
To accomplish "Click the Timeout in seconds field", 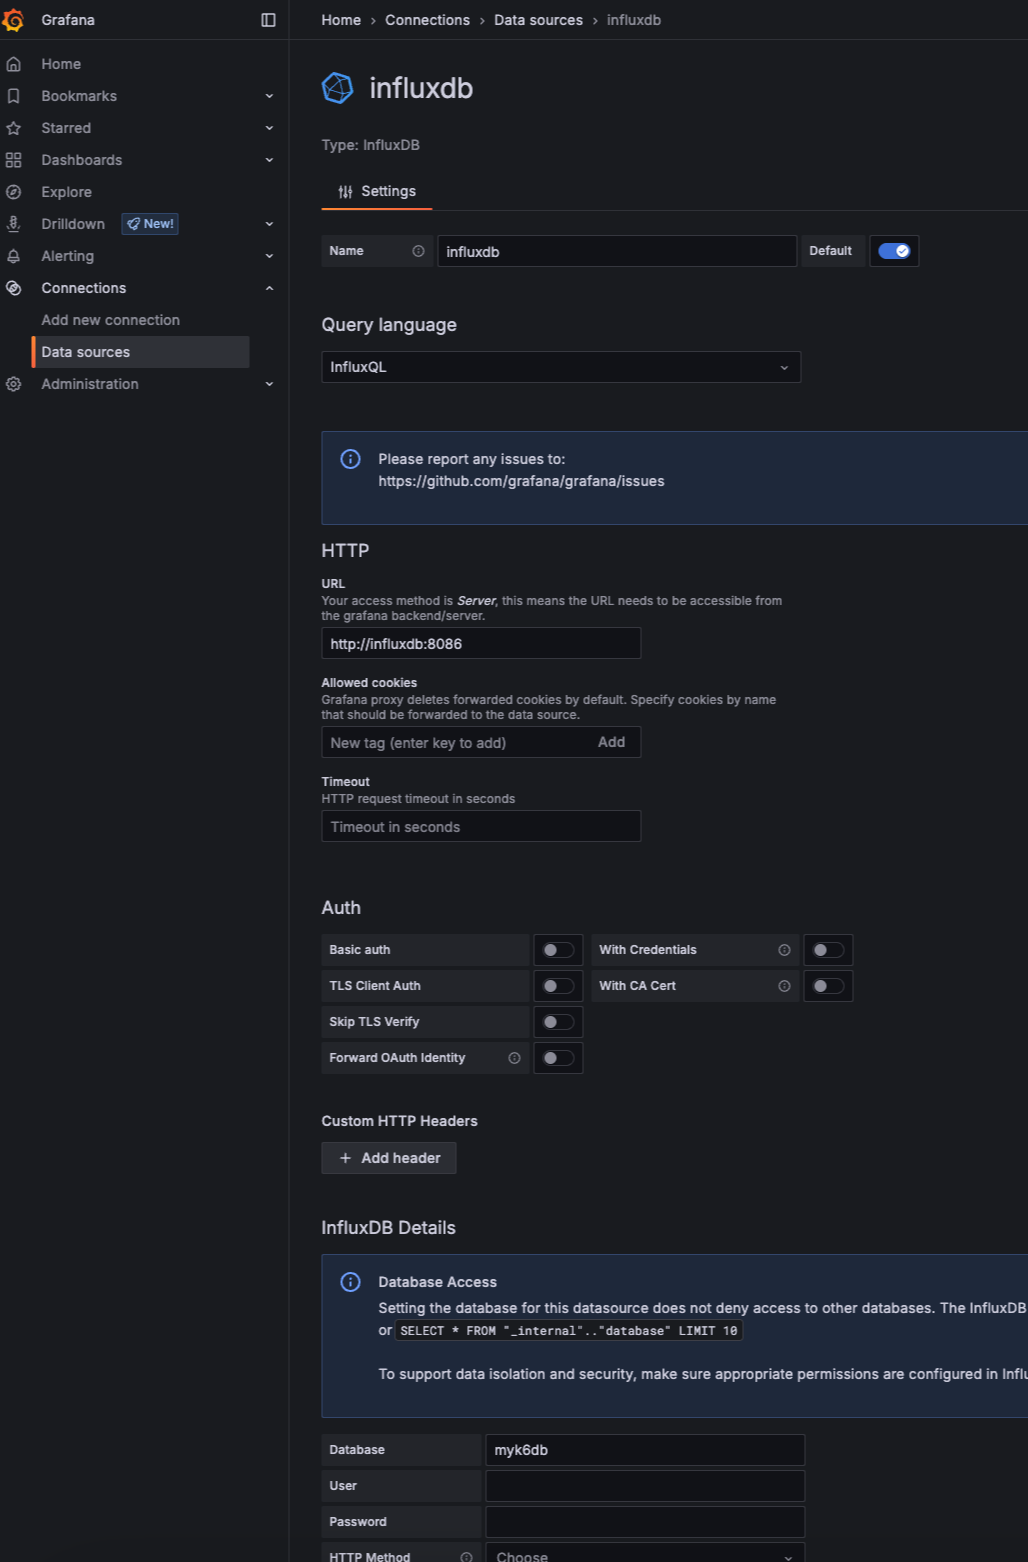I will (x=481, y=826).
